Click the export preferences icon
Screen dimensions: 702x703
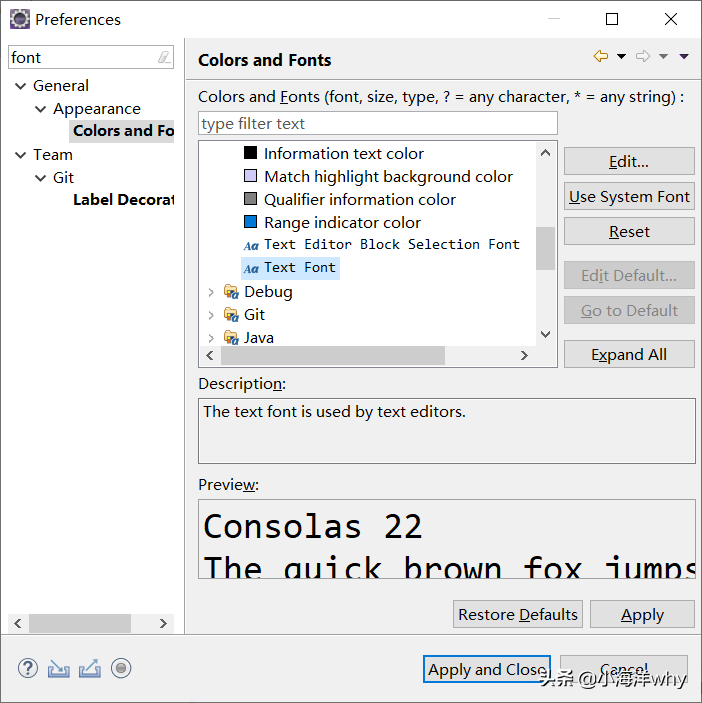click(90, 668)
